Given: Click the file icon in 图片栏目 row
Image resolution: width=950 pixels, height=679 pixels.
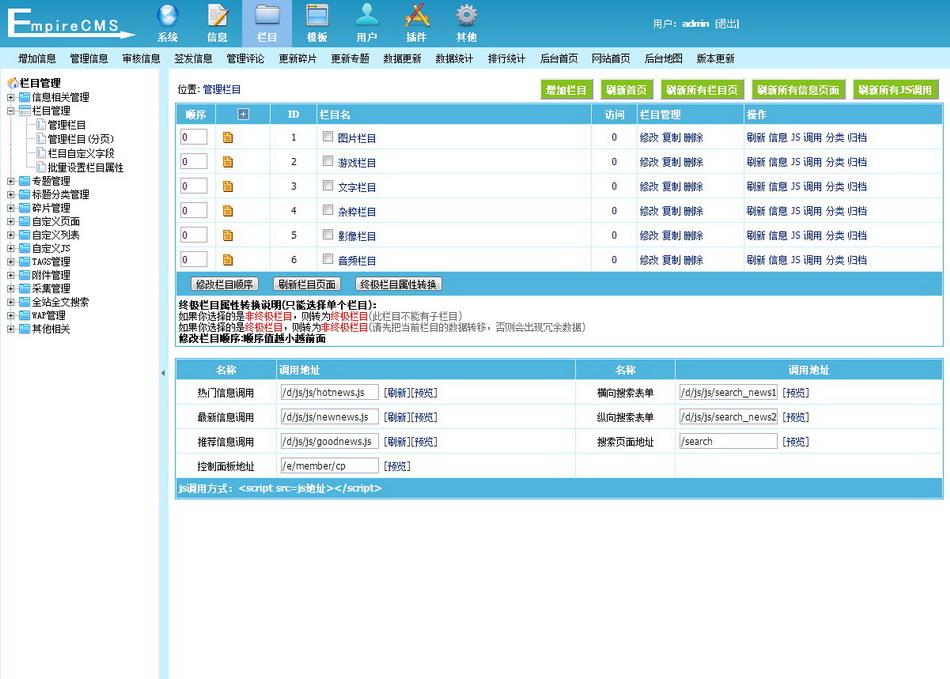Looking at the screenshot, I should click(x=228, y=137).
